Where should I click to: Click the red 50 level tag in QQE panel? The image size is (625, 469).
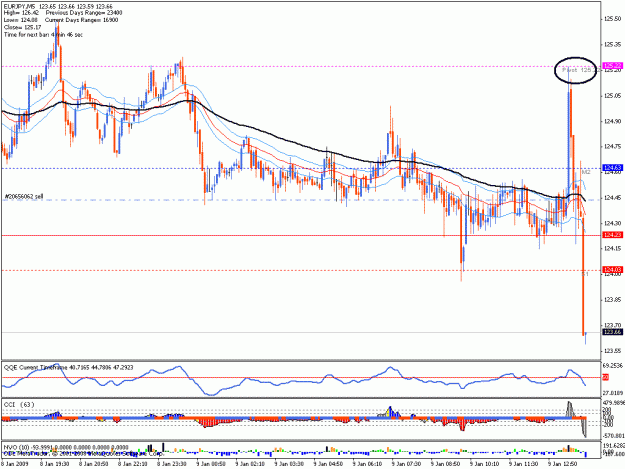(x=605, y=377)
